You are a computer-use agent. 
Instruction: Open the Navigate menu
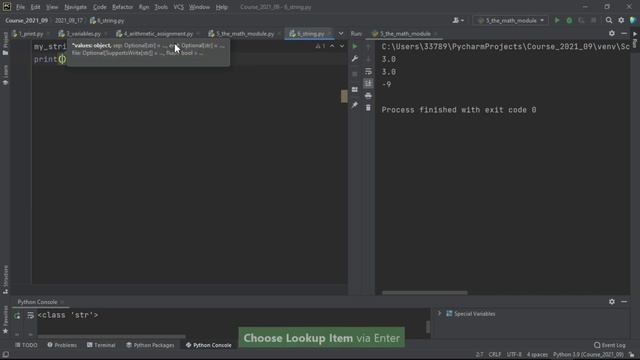pyautogui.click(x=76, y=7)
